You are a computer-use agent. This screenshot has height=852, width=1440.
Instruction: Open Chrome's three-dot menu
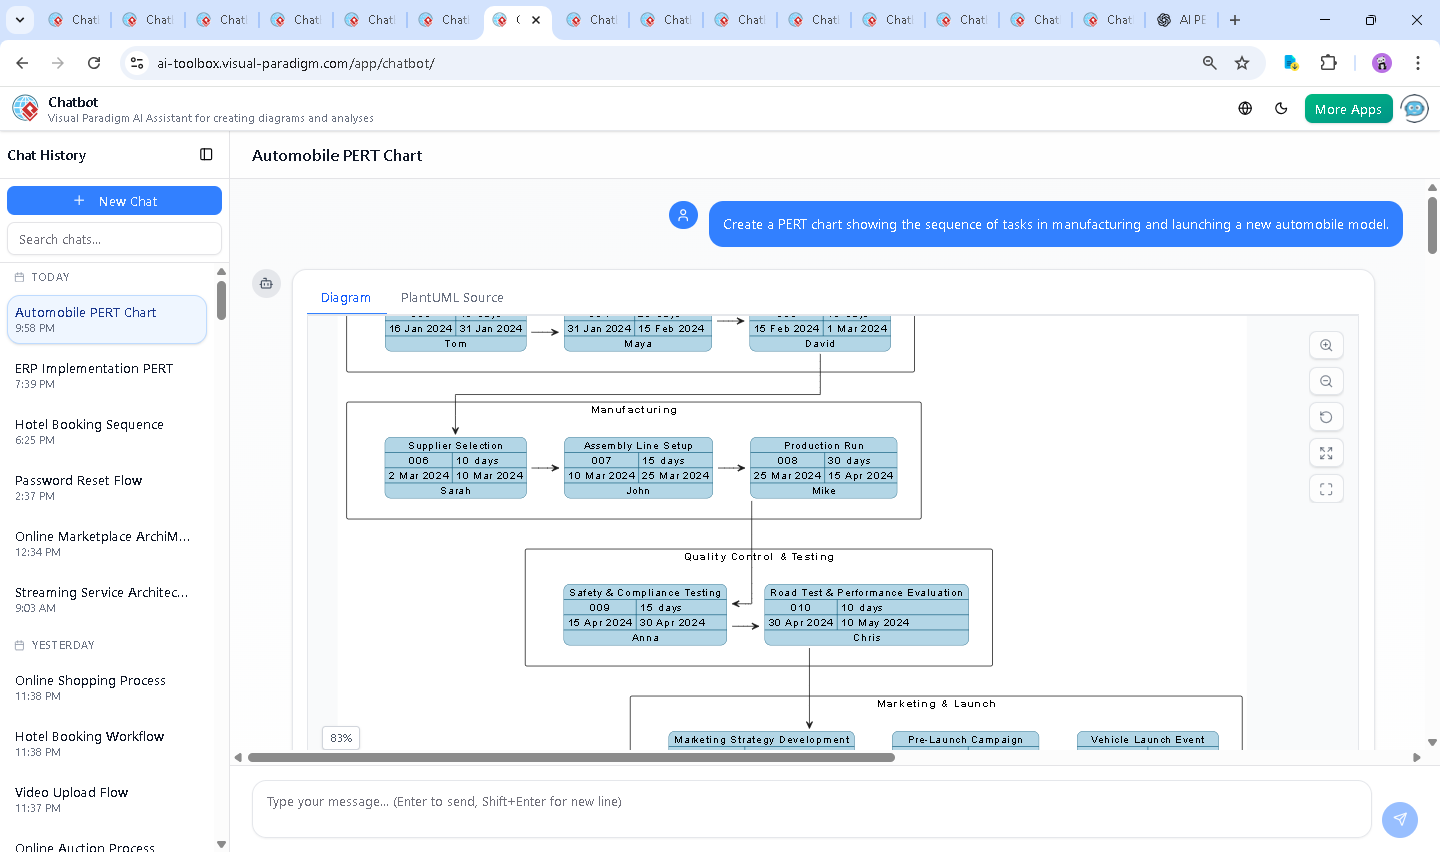[x=1418, y=62]
